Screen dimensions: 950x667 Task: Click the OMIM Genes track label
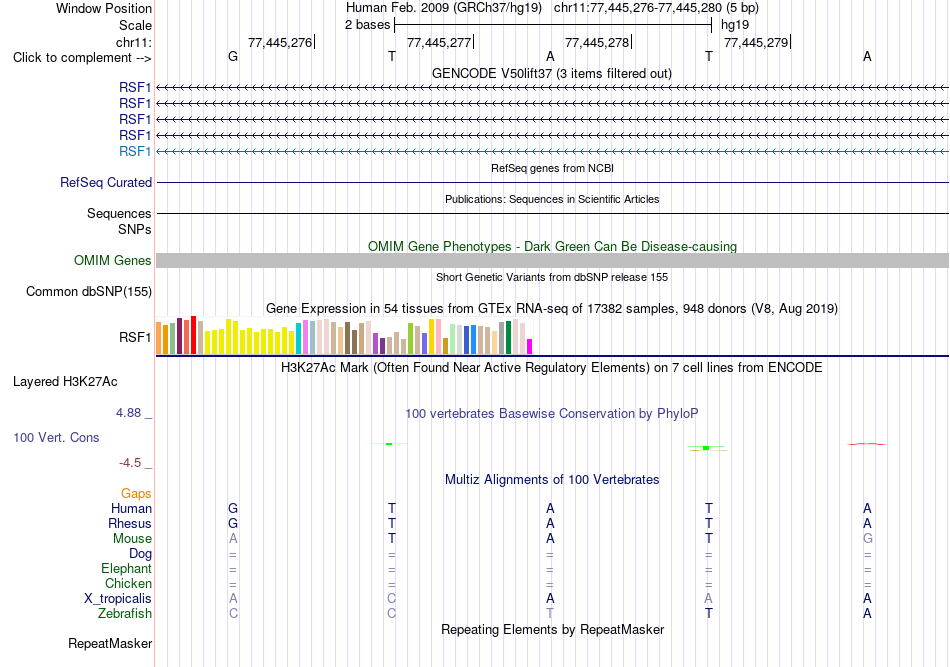pyautogui.click(x=113, y=260)
